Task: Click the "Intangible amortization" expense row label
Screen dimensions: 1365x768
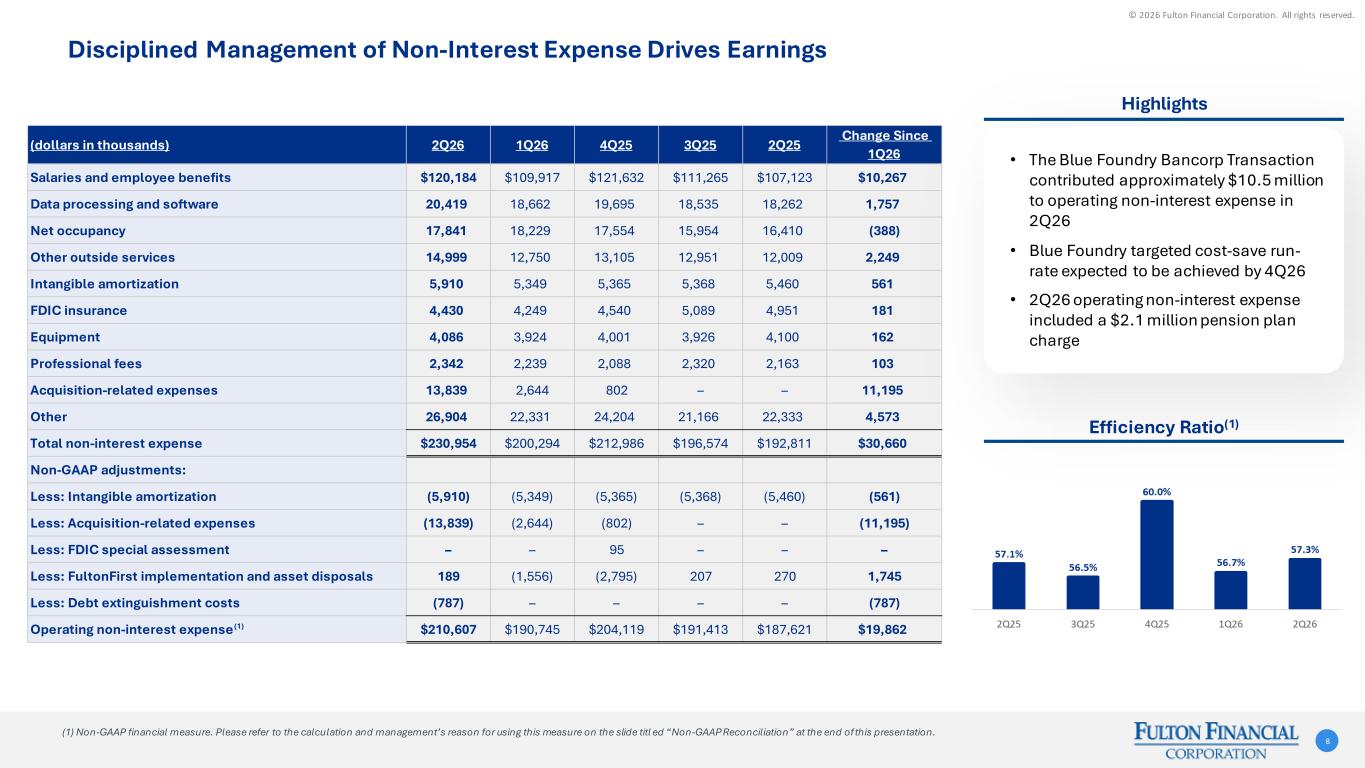Action: pos(105,284)
